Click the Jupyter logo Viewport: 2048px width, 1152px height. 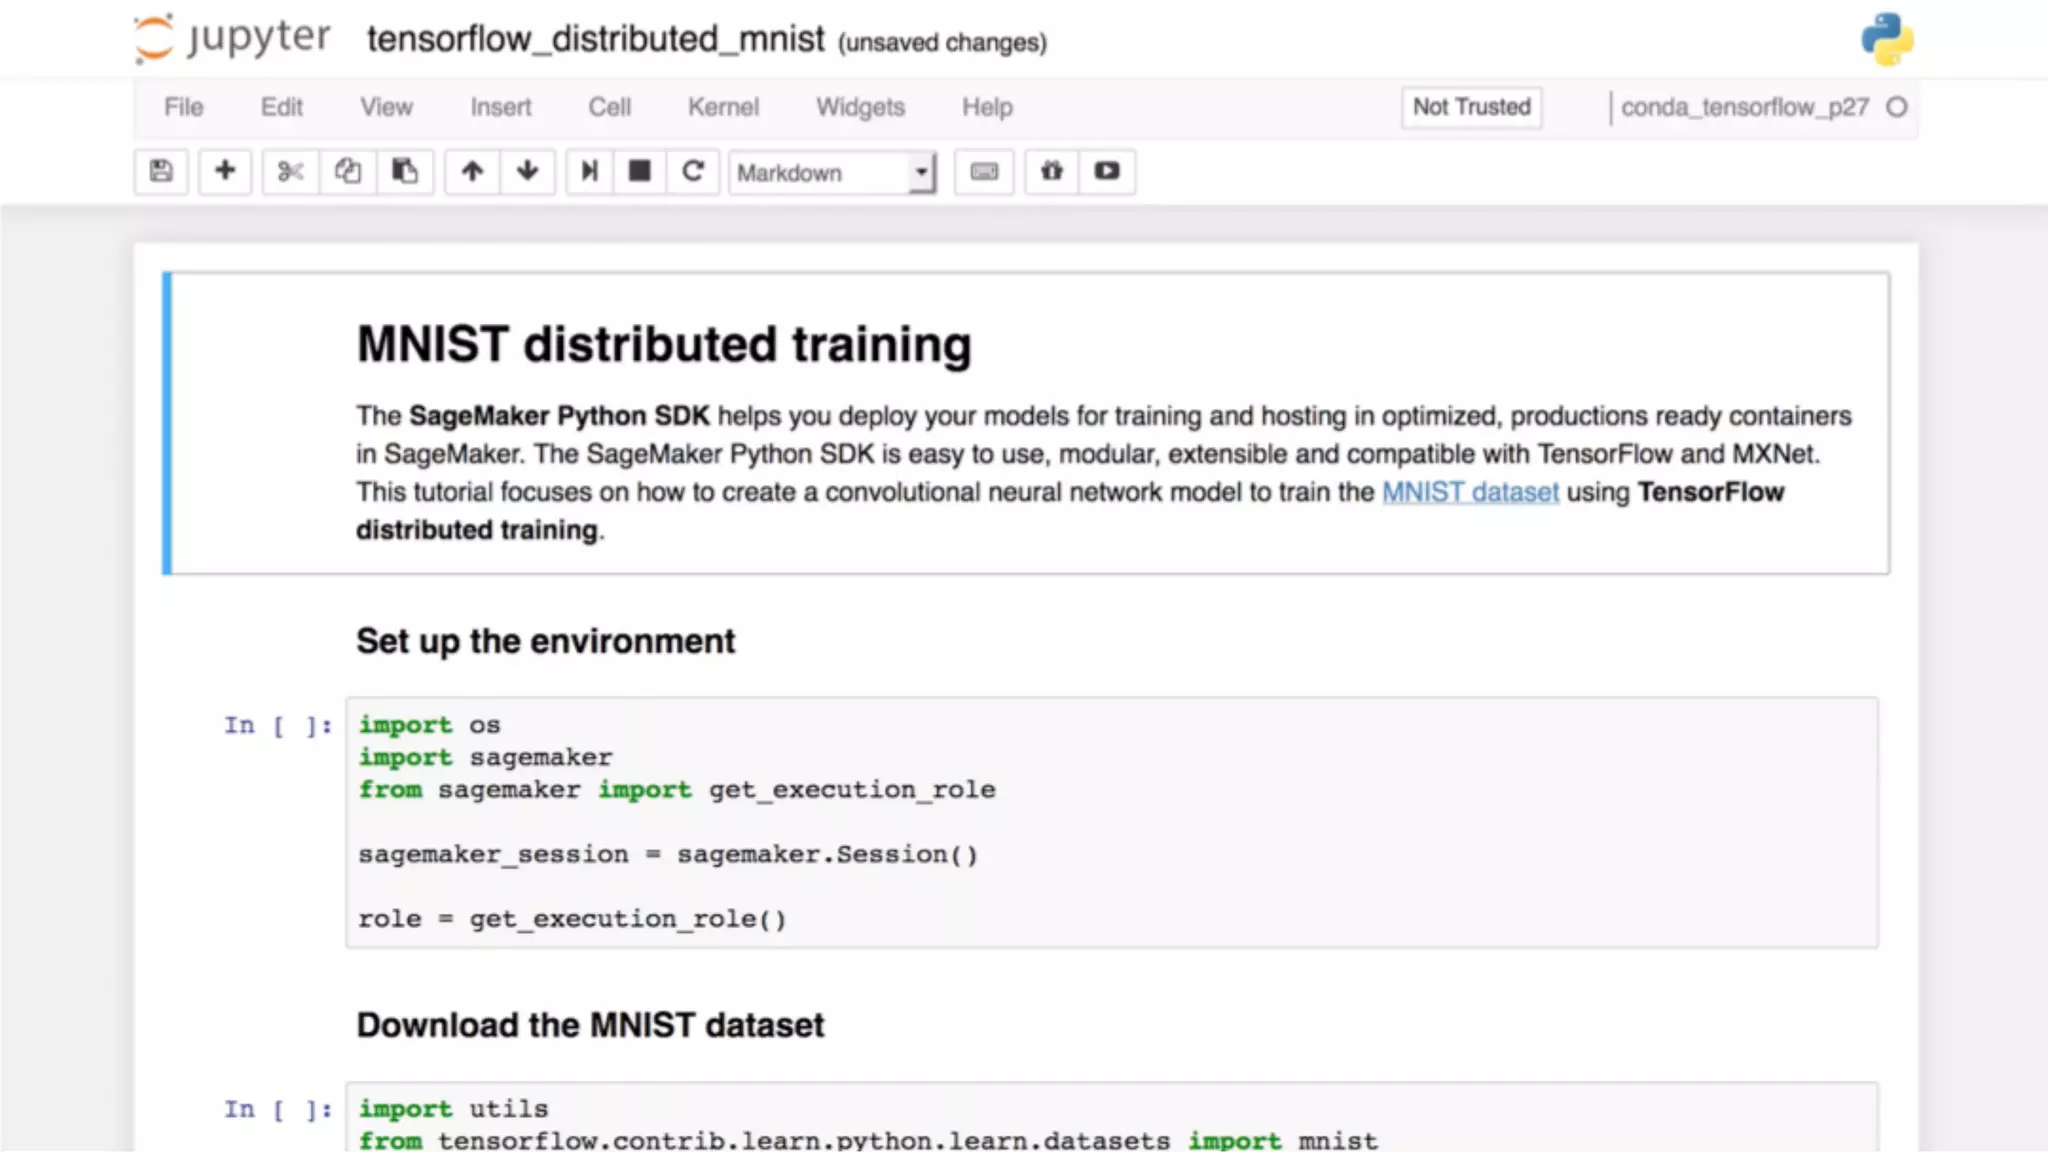[232, 39]
